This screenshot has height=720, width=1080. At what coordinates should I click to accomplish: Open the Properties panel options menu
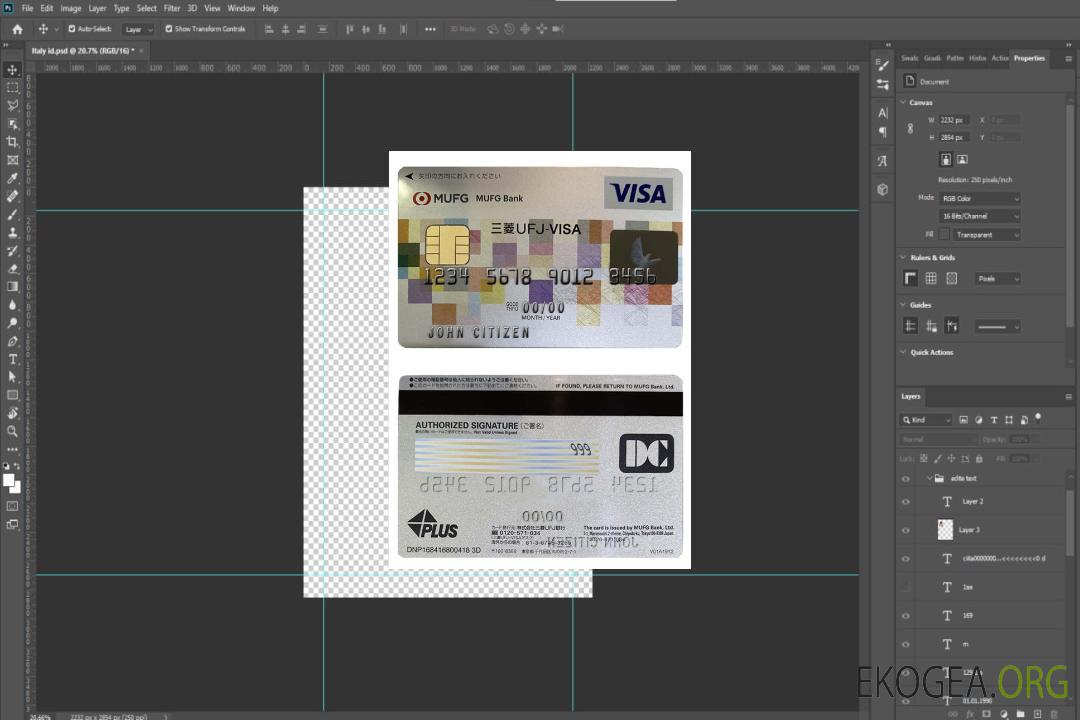[x=1068, y=59]
